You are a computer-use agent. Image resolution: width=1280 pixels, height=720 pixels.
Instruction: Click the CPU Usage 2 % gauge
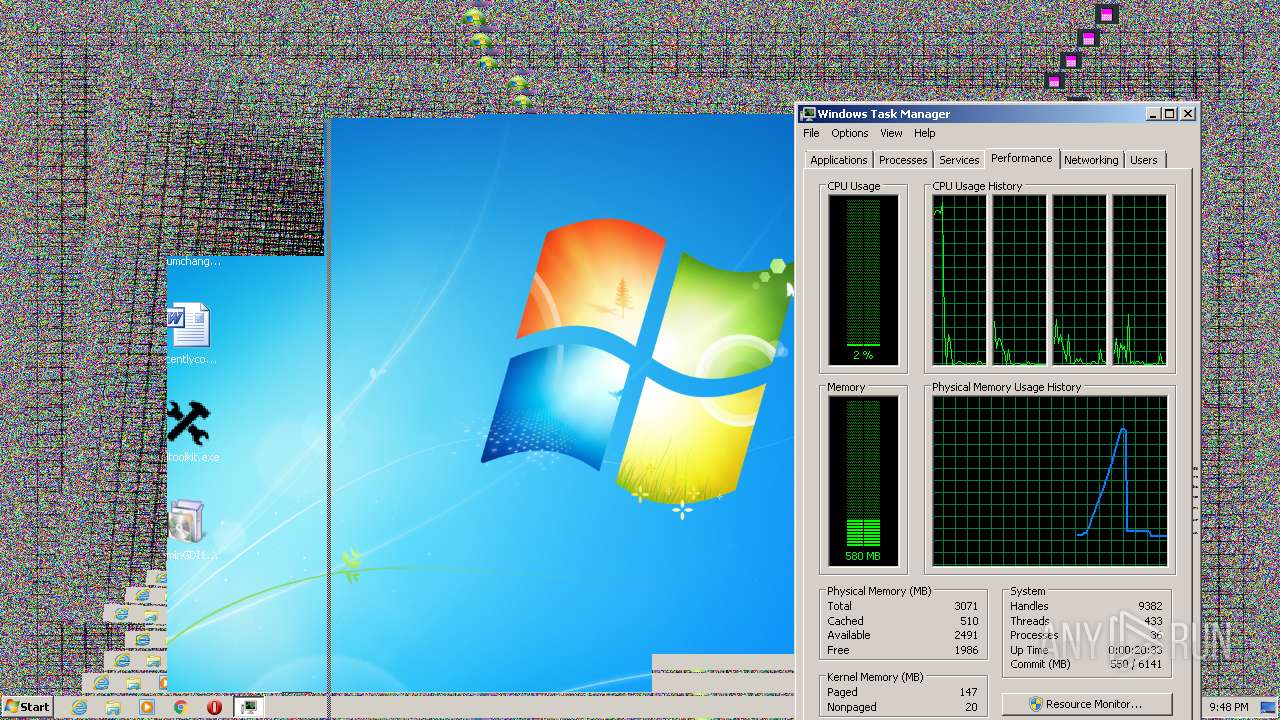pyautogui.click(x=863, y=280)
